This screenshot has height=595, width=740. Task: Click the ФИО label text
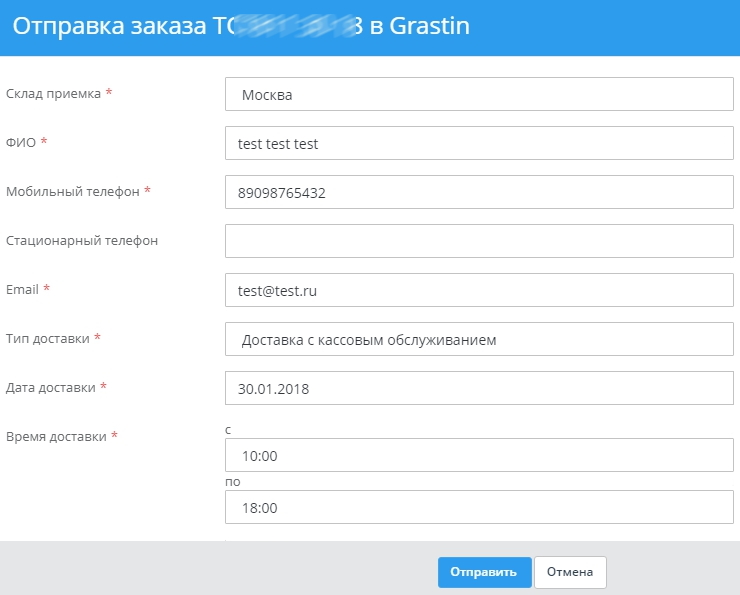(x=21, y=142)
